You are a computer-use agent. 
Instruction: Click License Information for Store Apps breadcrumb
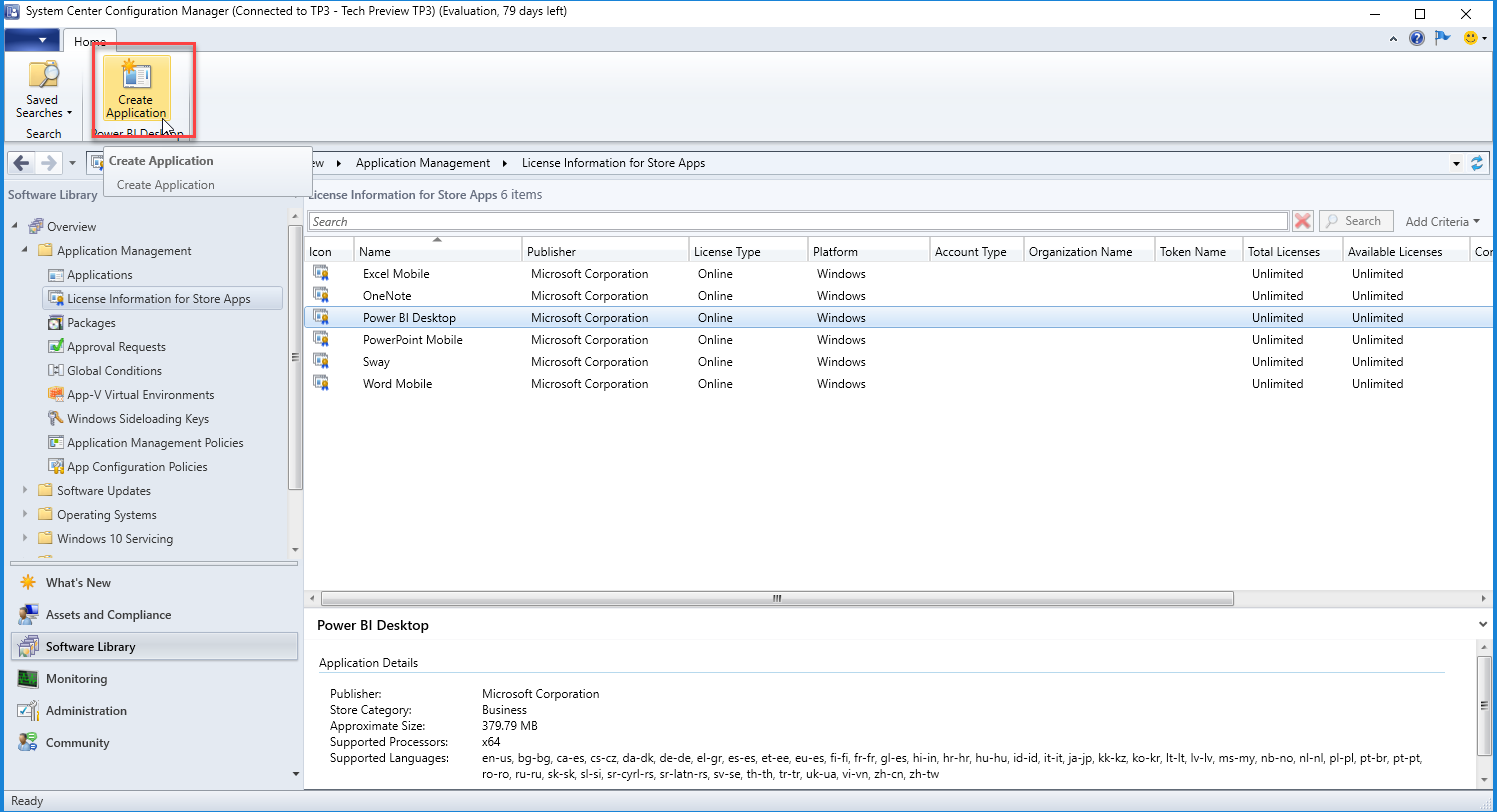tap(613, 163)
